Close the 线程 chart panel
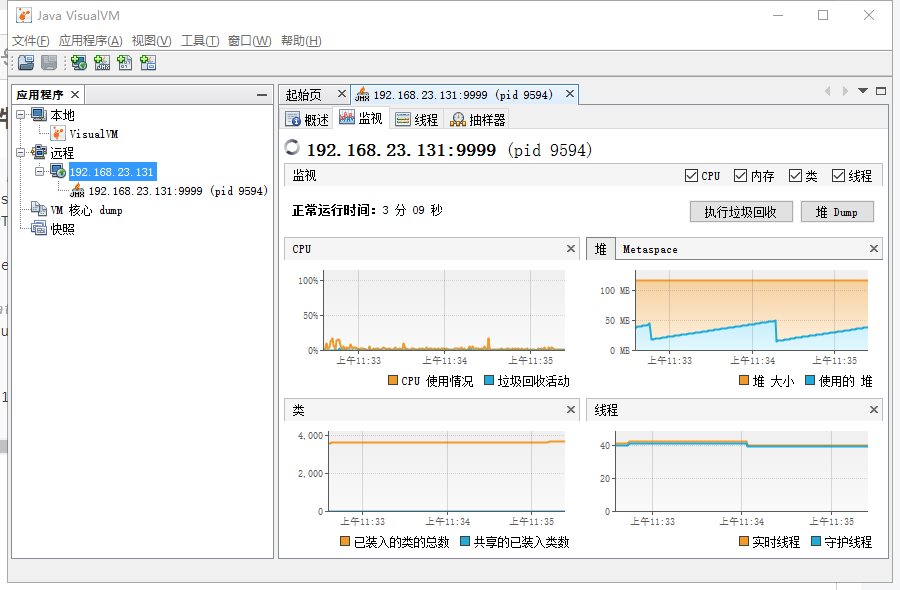The image size is (900, 590). point(874,409)
